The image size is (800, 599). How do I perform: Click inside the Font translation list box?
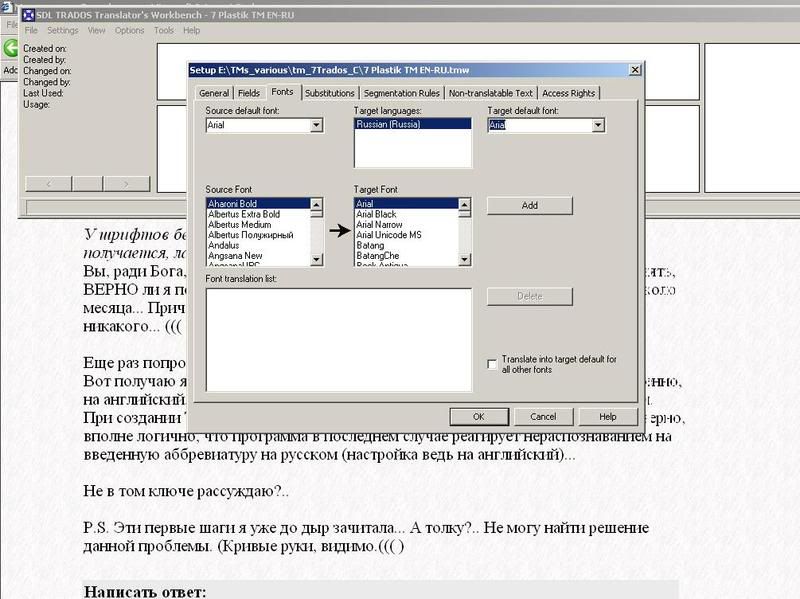click(339, 340)
